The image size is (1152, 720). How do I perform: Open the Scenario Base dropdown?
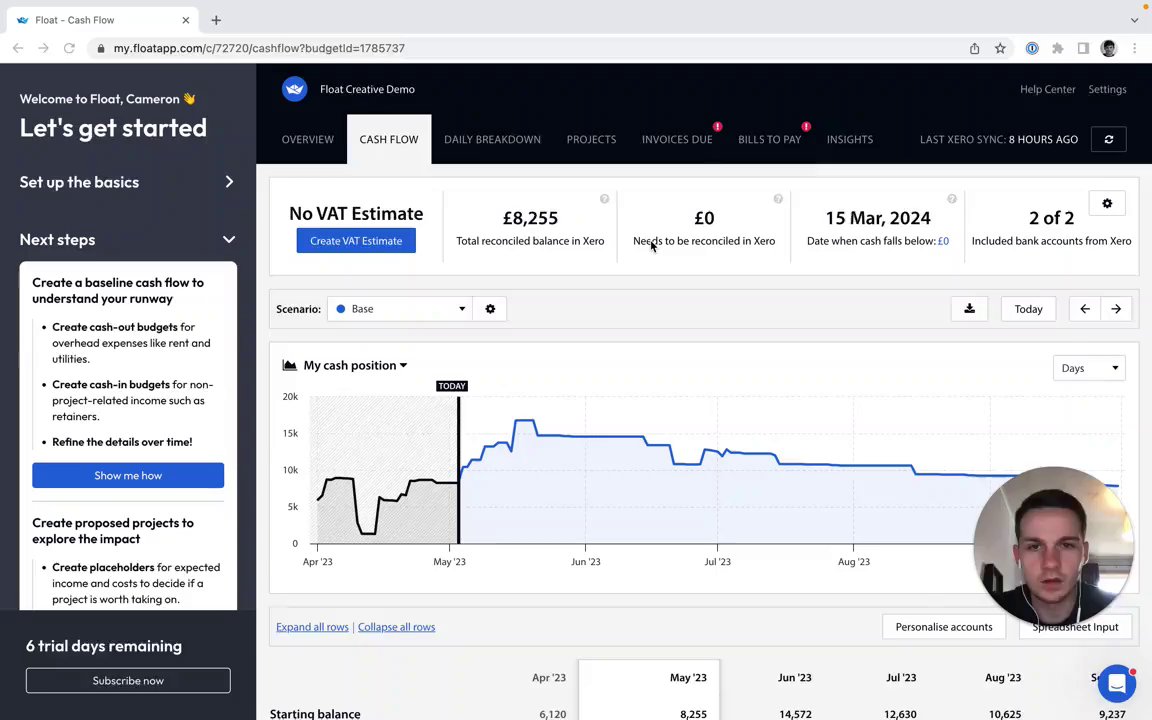click(400, 309)
